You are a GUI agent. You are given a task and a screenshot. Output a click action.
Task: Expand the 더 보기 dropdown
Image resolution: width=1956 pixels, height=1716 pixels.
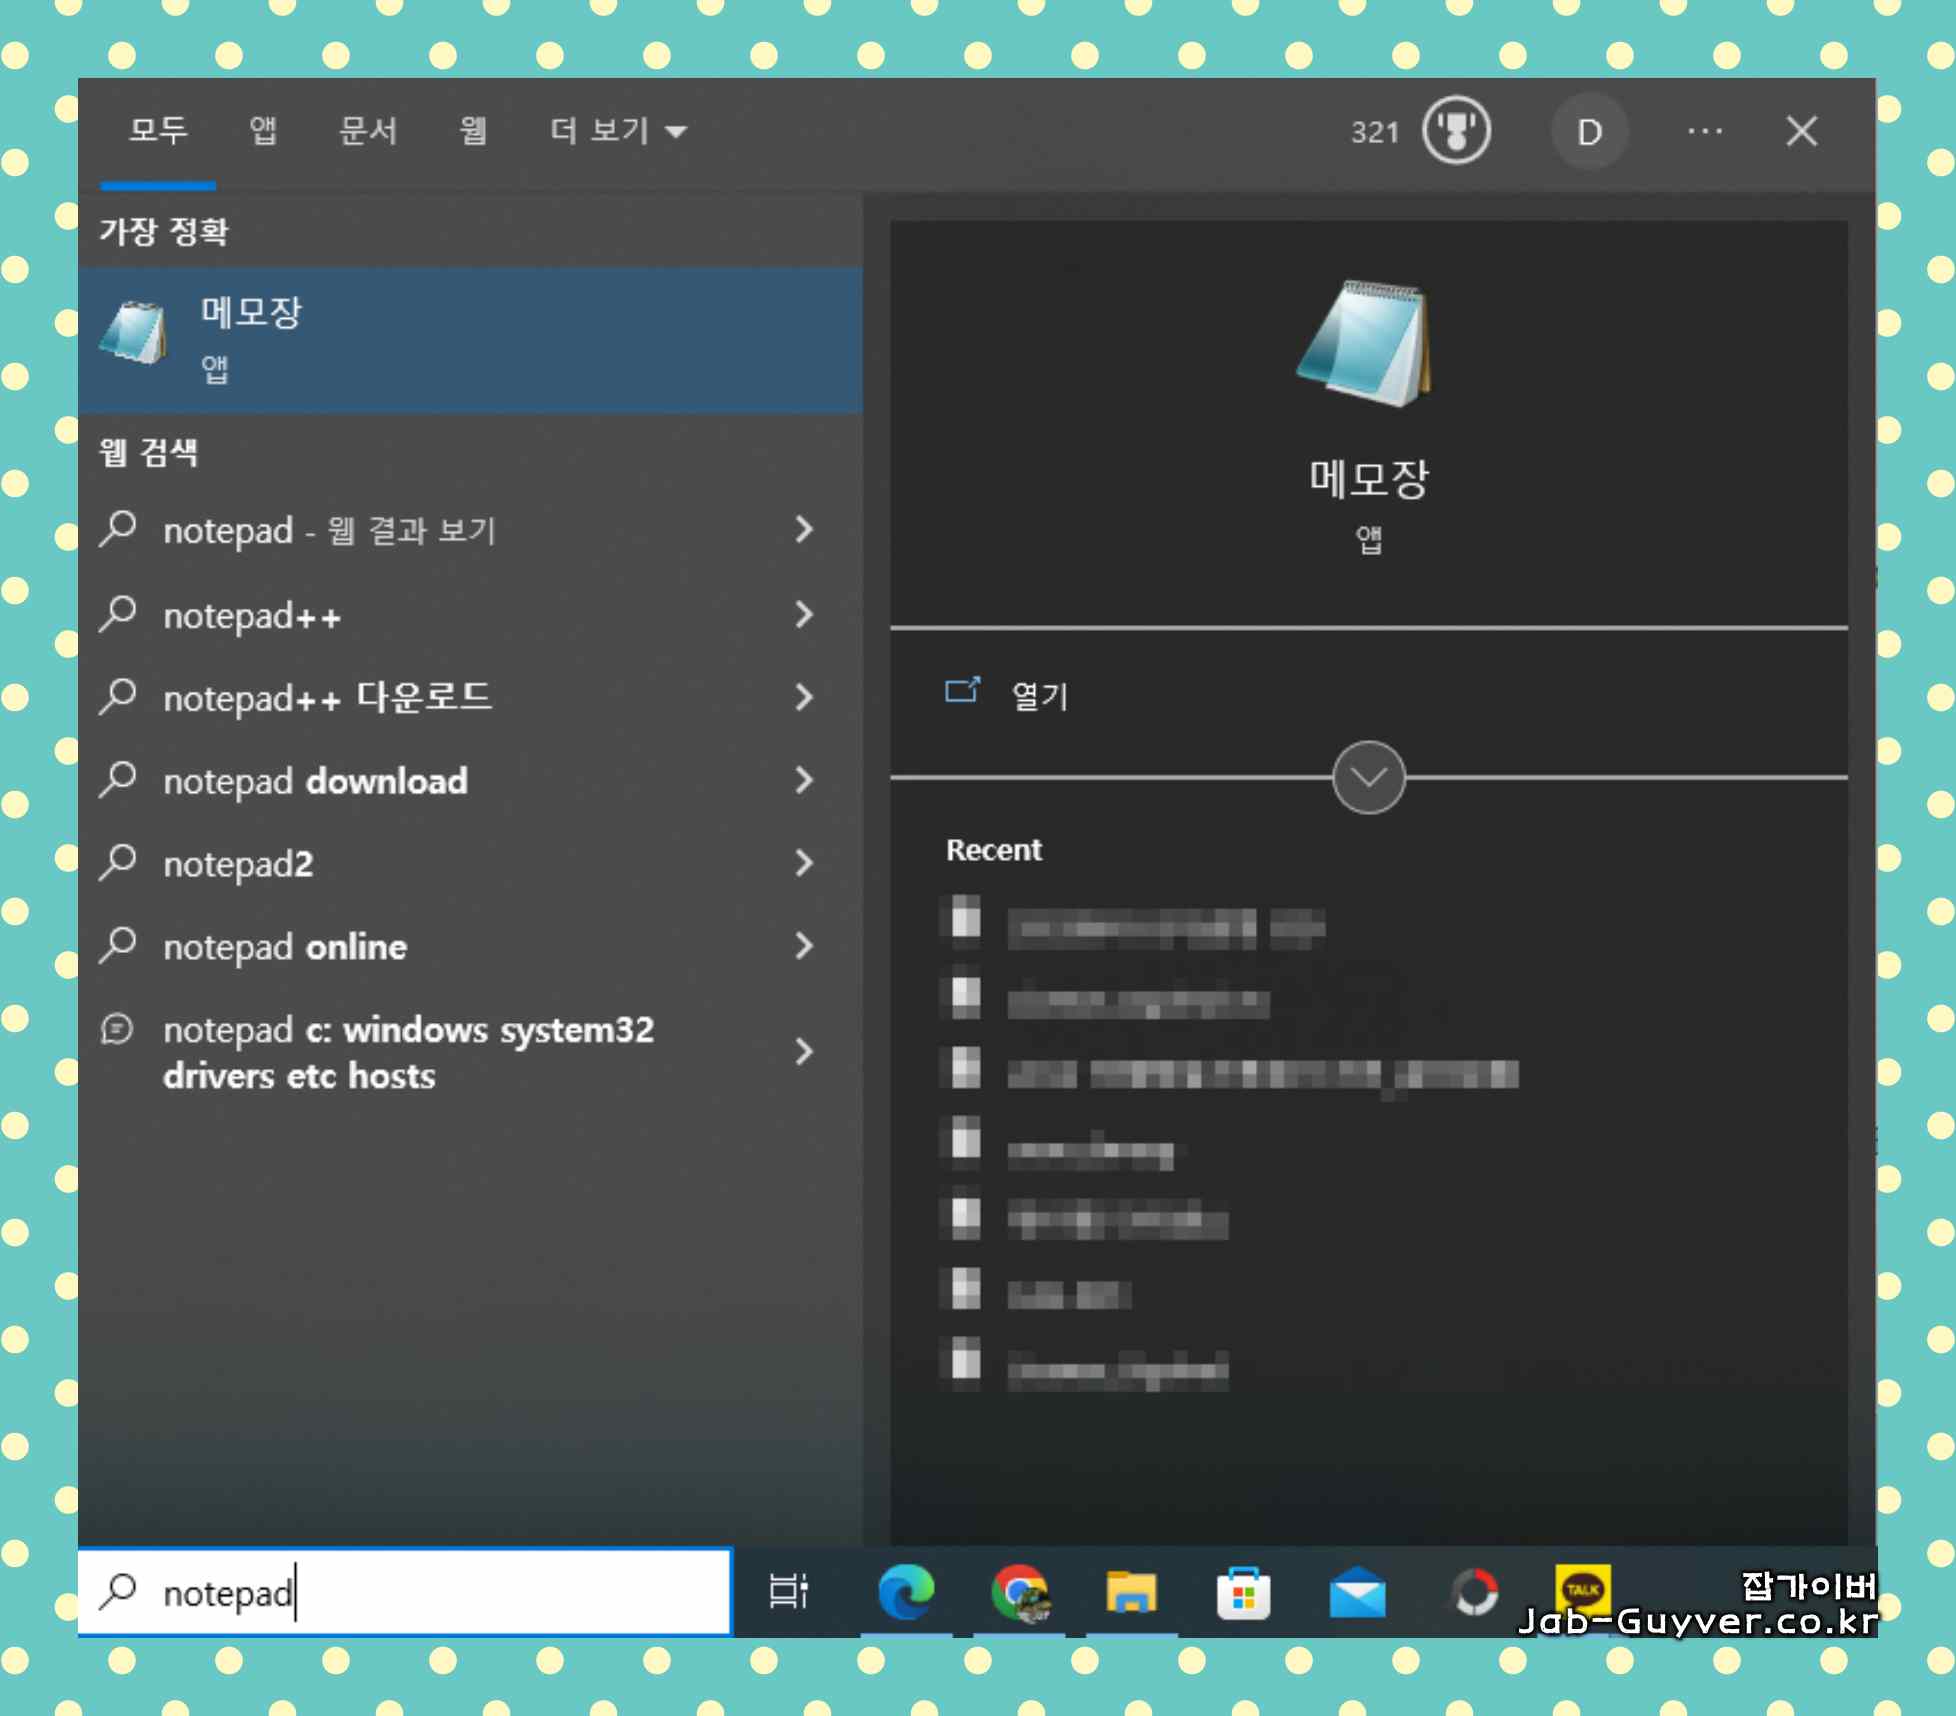click(x=617, y=131)
